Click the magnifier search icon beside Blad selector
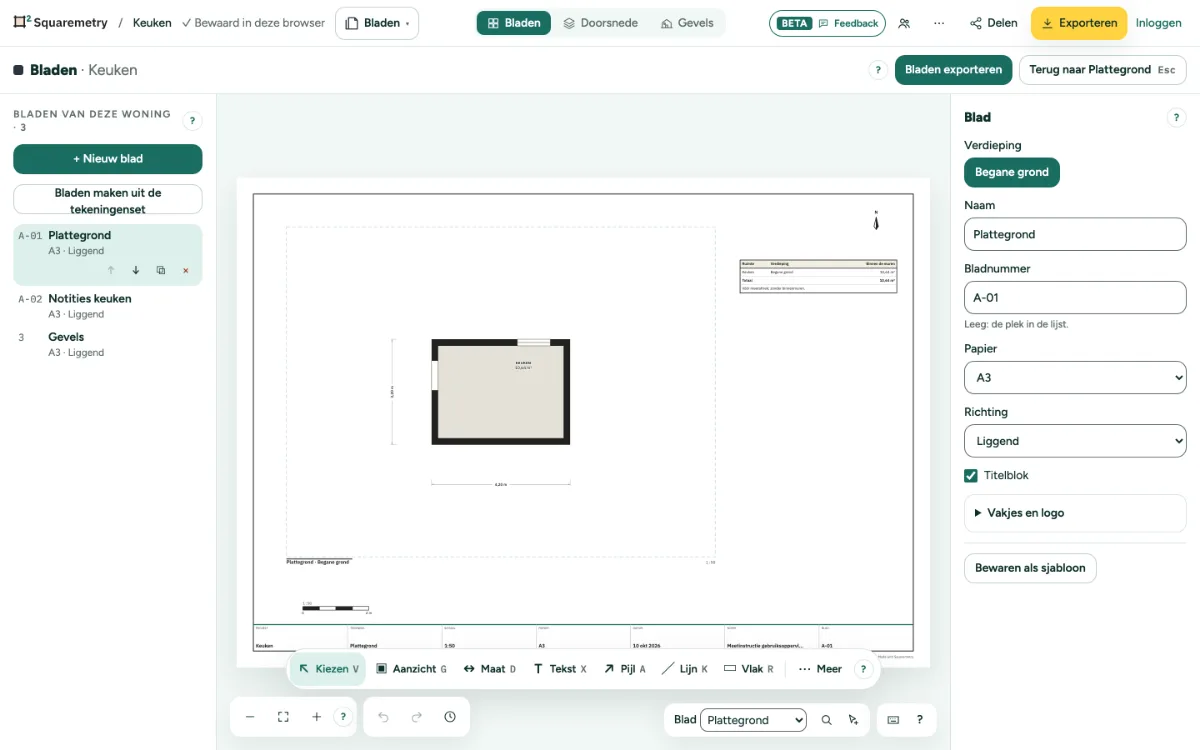The width and height of the screenshot is (1200, 750). pyautogui.click(x=826, y=720)
